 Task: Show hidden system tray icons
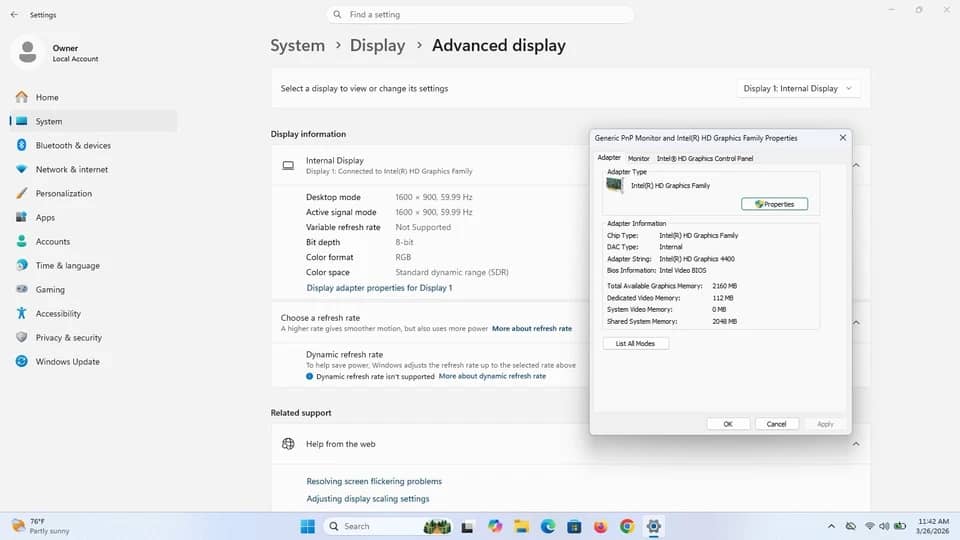tap(831, 526)
